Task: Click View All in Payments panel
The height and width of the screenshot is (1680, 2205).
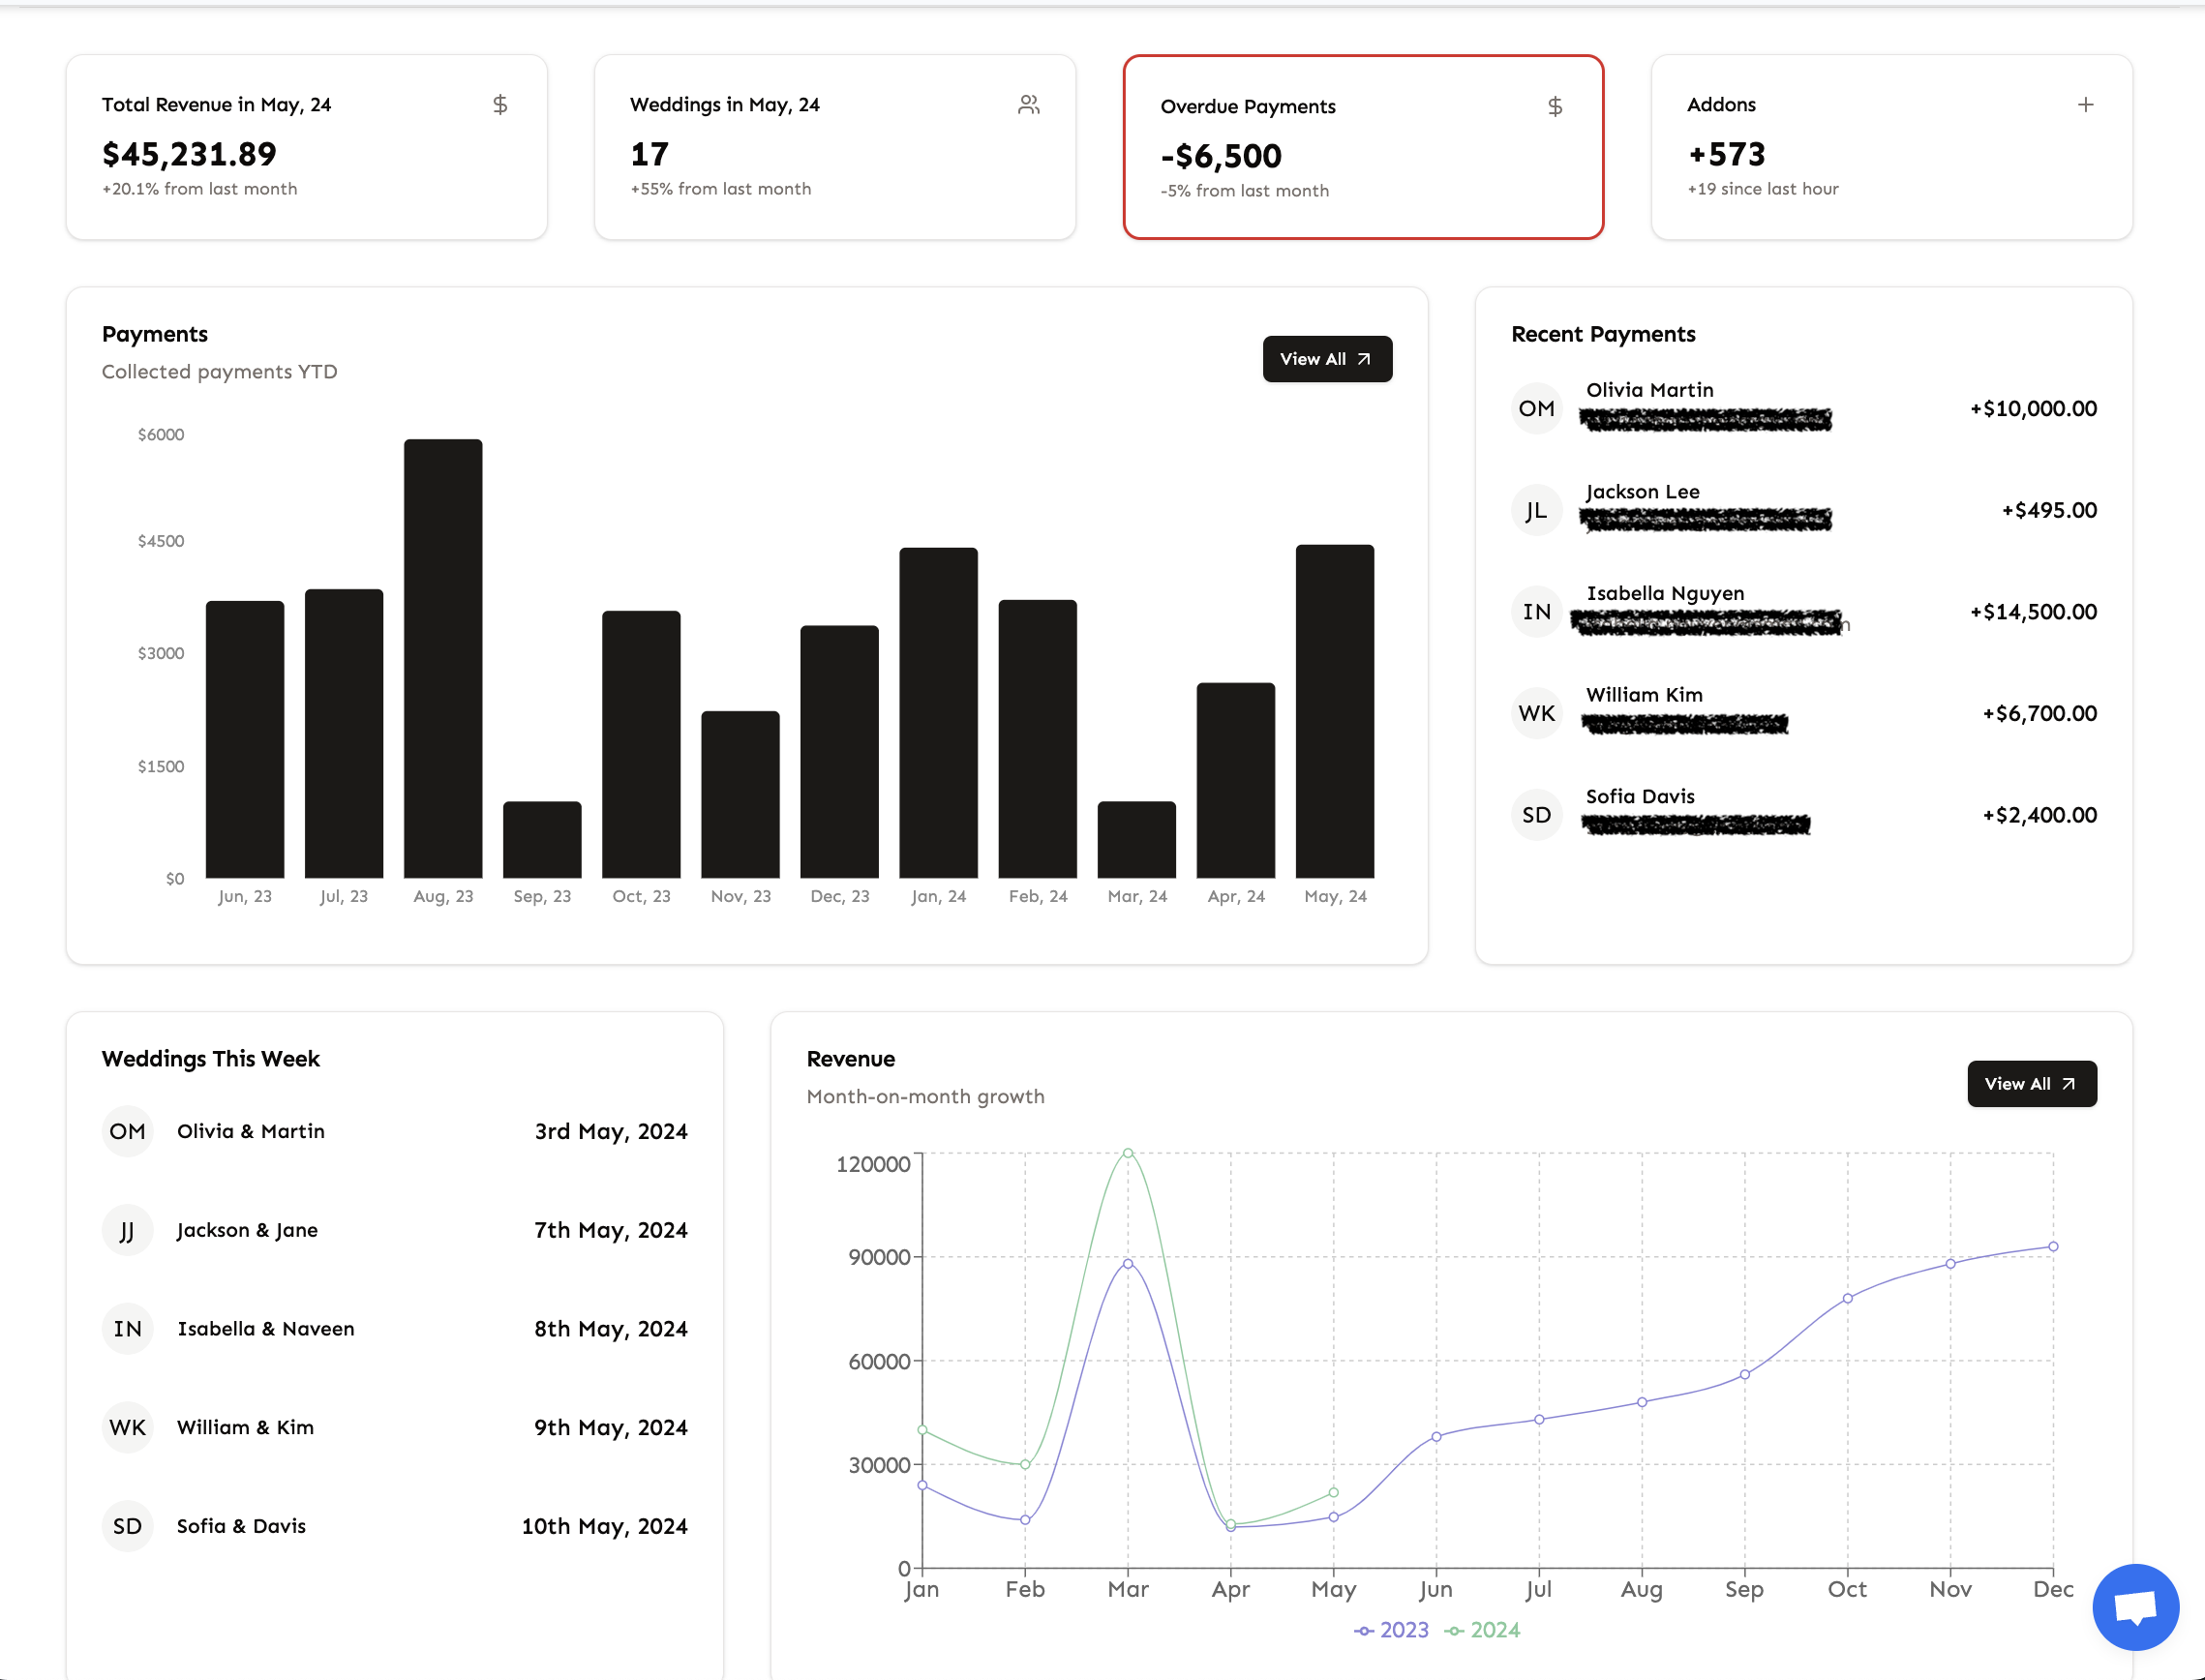Action: pyautogui.click(x=1327, y=359)
